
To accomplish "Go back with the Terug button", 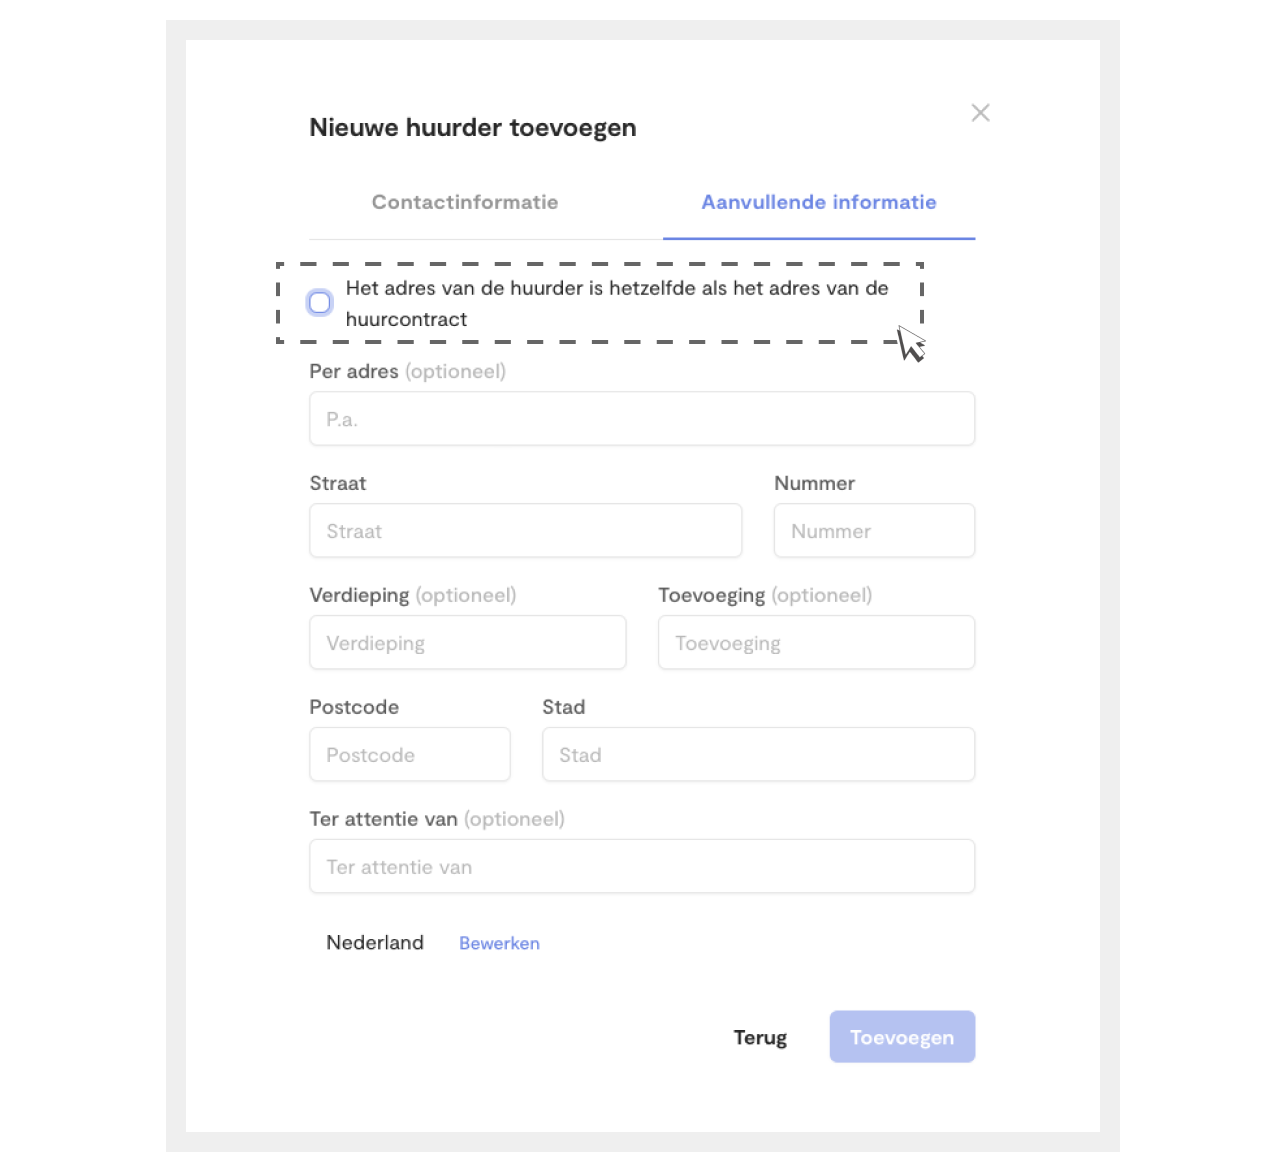I will [x=760, y=1037].
